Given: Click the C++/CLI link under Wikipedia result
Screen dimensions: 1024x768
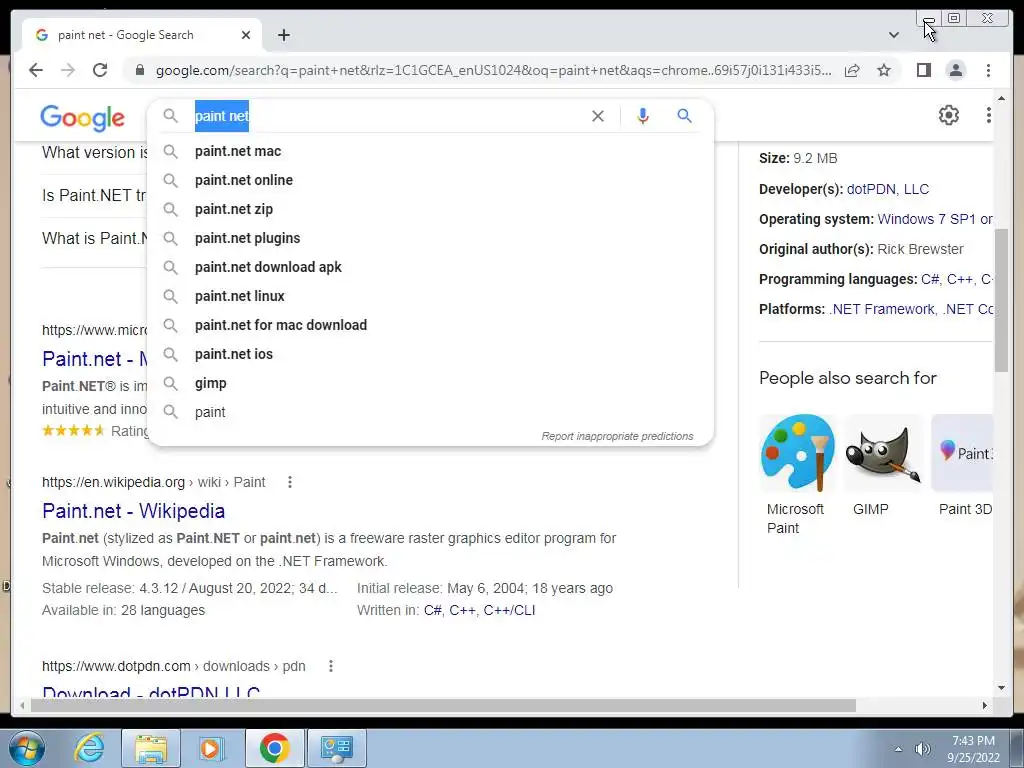Looking at the screenshot, I should [509, 611].
